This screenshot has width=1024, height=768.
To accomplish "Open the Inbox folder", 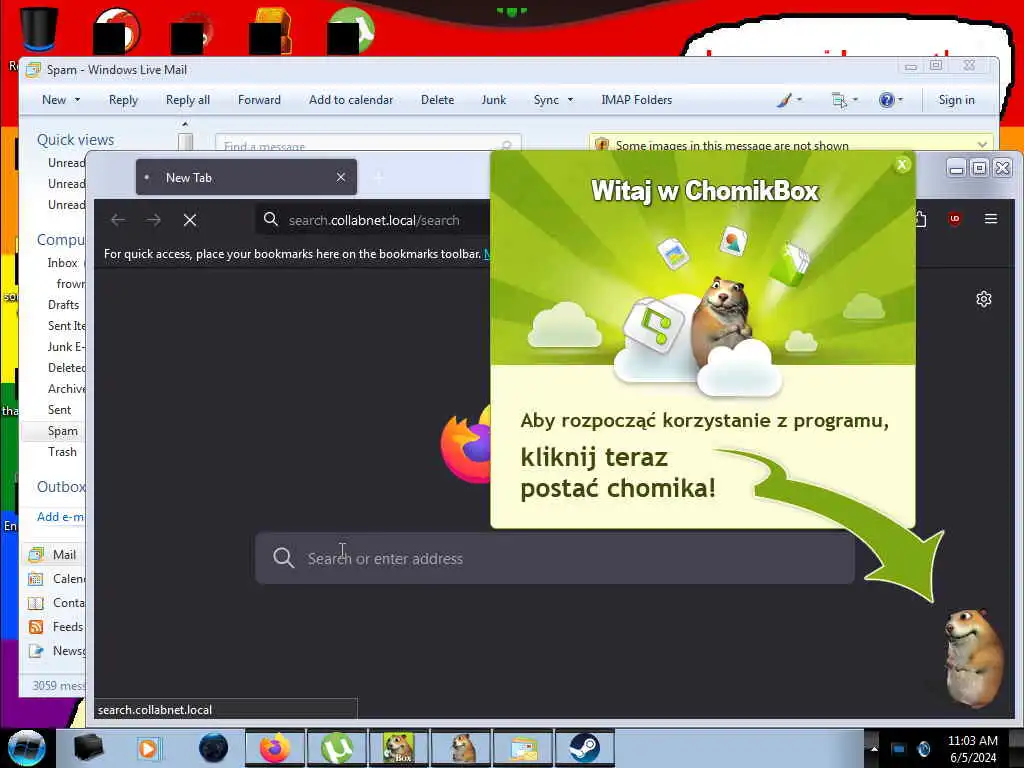I will click(x=62, y=263).
